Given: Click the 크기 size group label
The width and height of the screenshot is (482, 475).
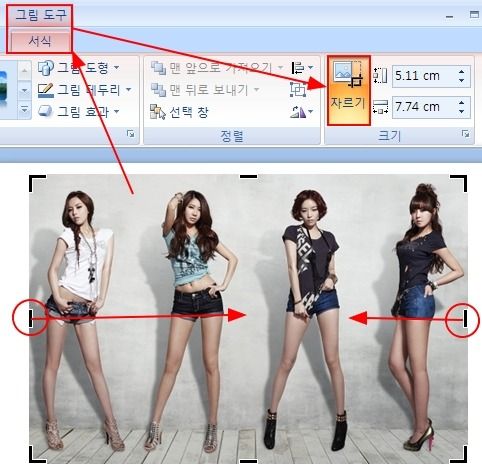Looking at the screenshot, I should pyautogui.click(x=389, y=136).
